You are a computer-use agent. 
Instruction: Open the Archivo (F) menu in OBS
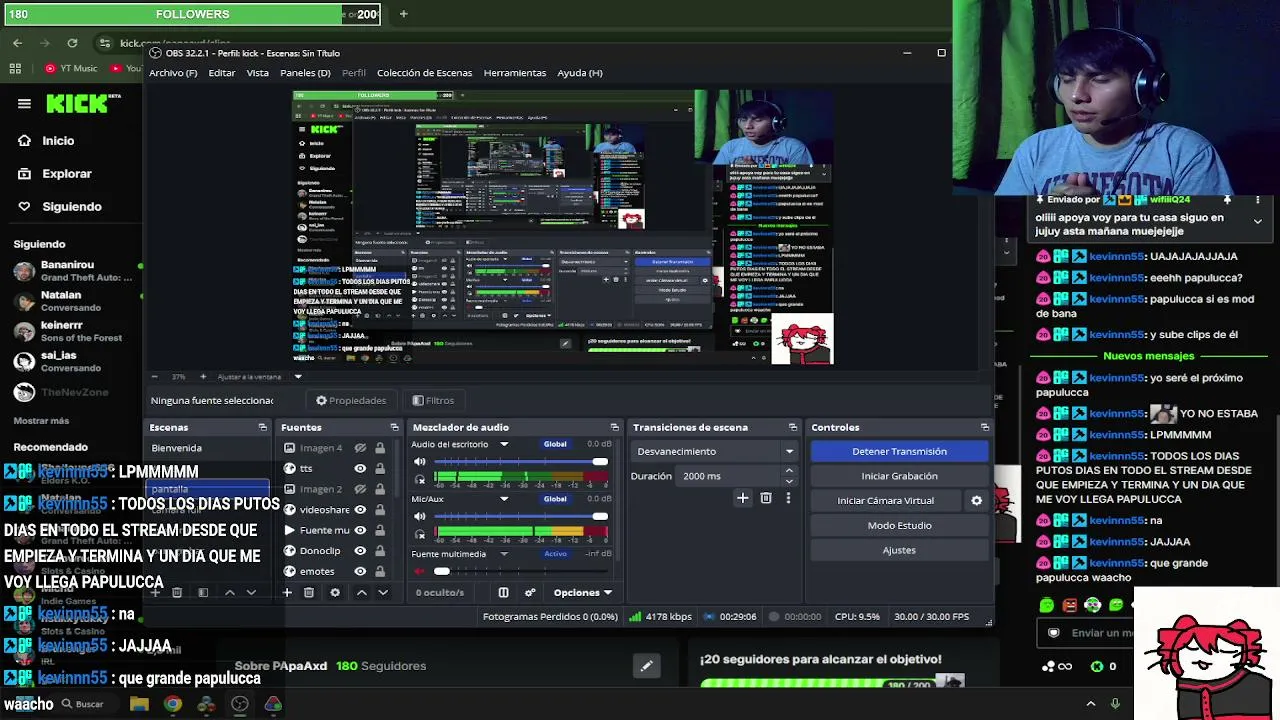173,73
